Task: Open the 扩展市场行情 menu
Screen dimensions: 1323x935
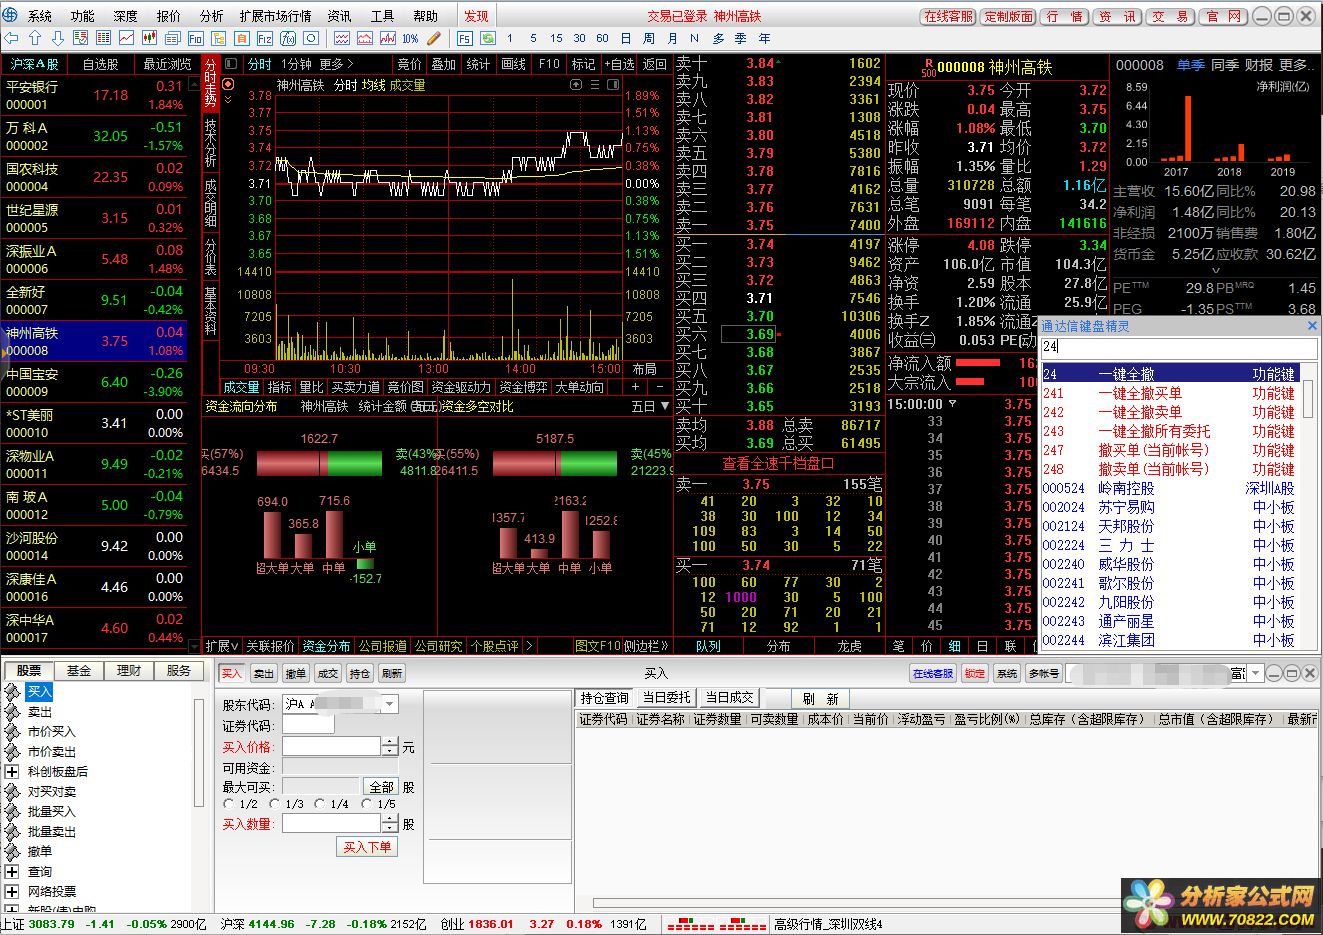Action: [275, 16]
